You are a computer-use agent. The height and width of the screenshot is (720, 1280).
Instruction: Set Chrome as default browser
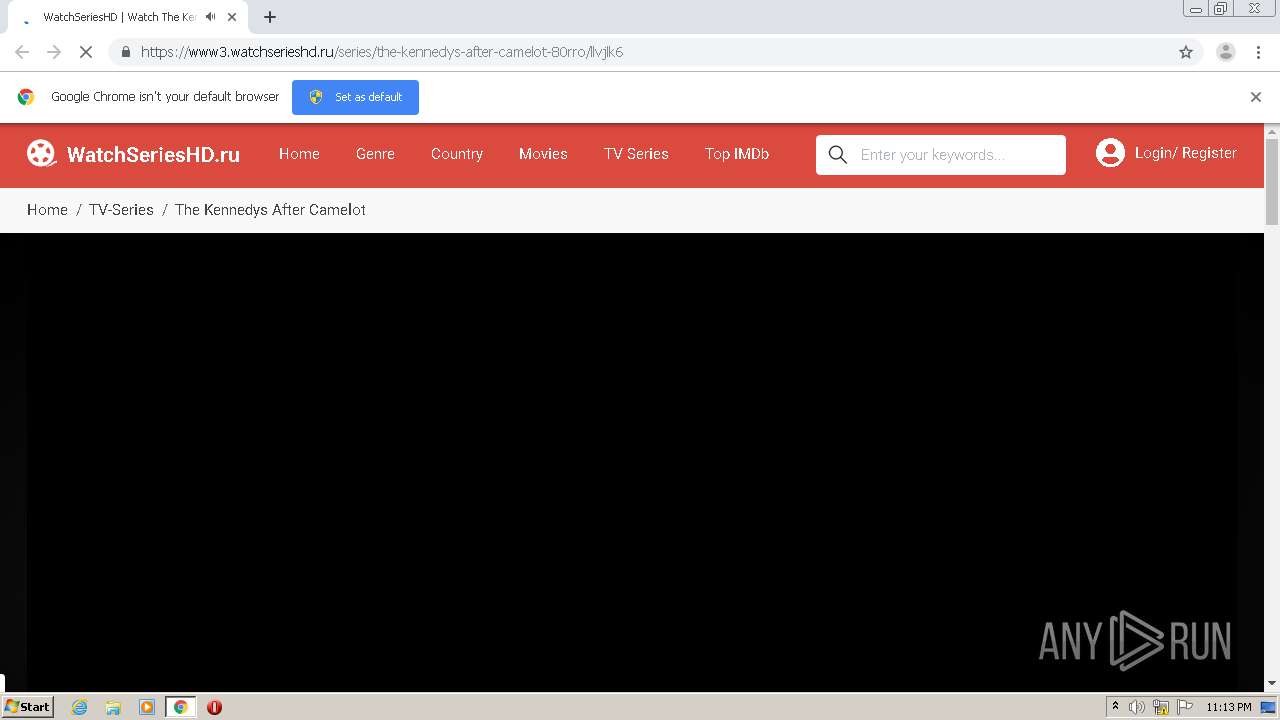[x=355, y=97]
